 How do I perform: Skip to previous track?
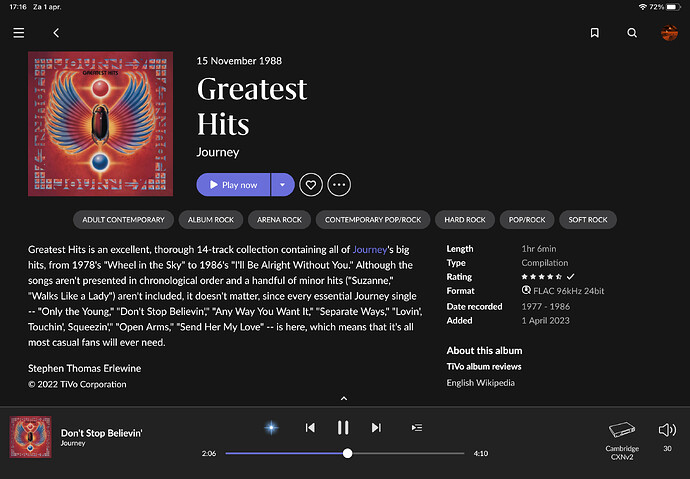tap(310, 428)
